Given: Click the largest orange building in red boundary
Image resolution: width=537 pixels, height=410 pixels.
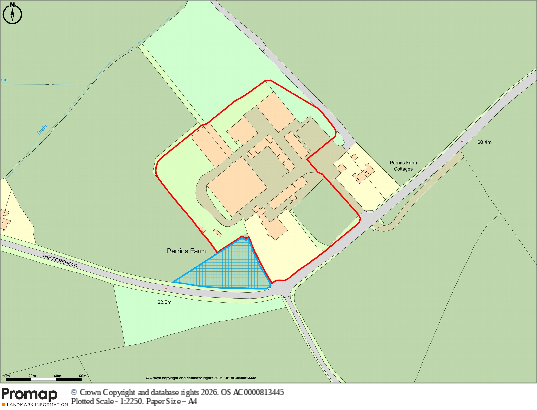Looking at the screenshot, I should click(x=237, y=187).
